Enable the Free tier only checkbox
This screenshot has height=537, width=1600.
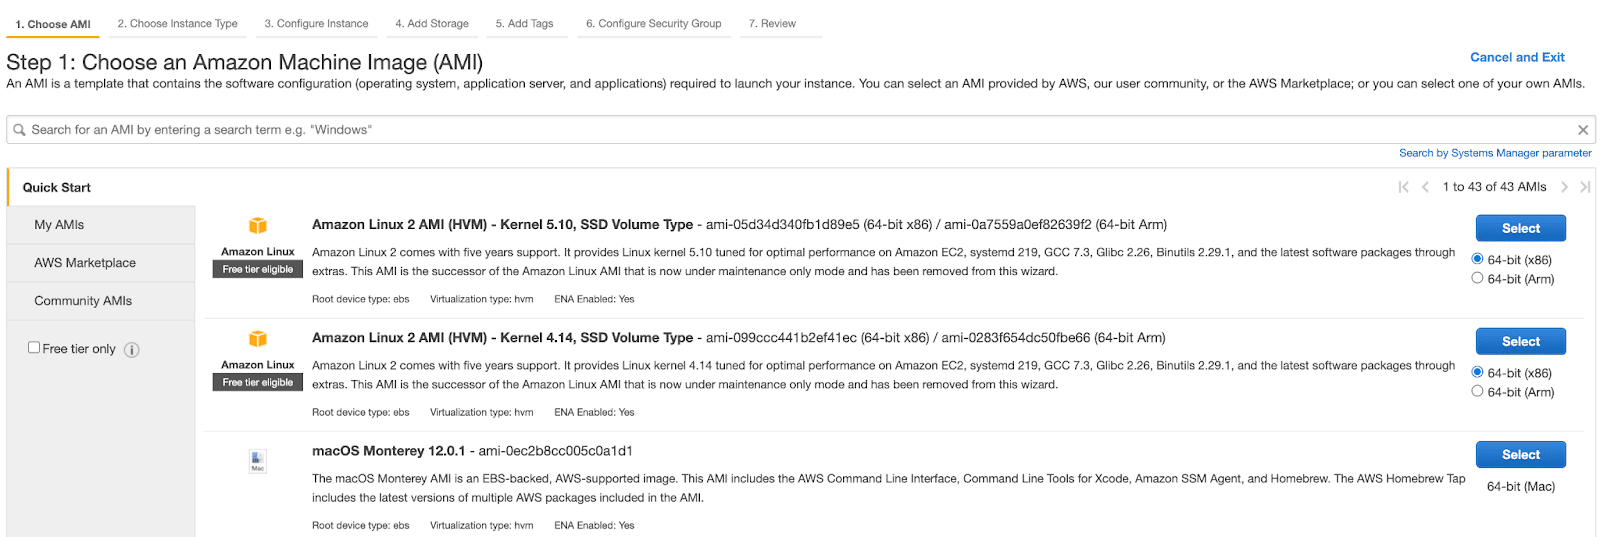click(34, 347)
